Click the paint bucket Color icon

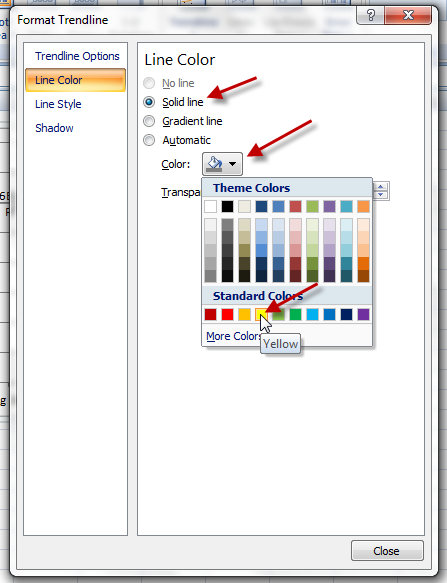[x=215, y=164]
